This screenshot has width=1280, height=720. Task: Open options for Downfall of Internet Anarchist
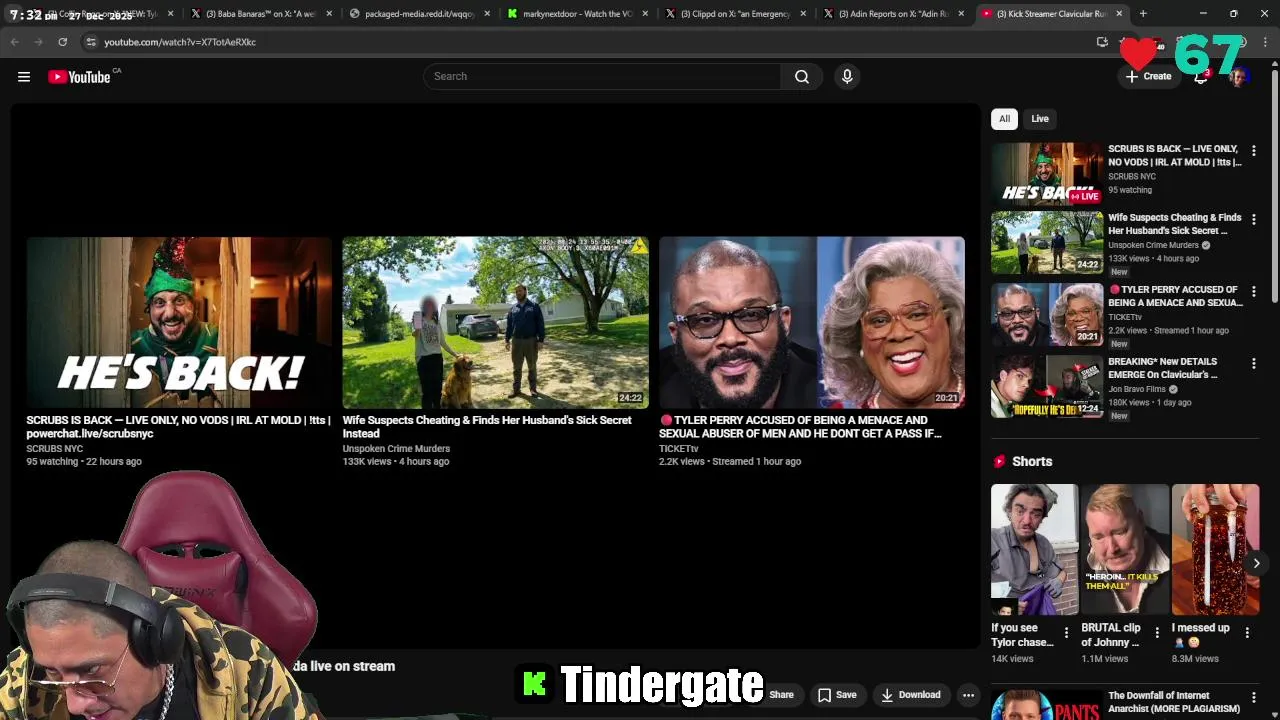[x=1253, y=697]
